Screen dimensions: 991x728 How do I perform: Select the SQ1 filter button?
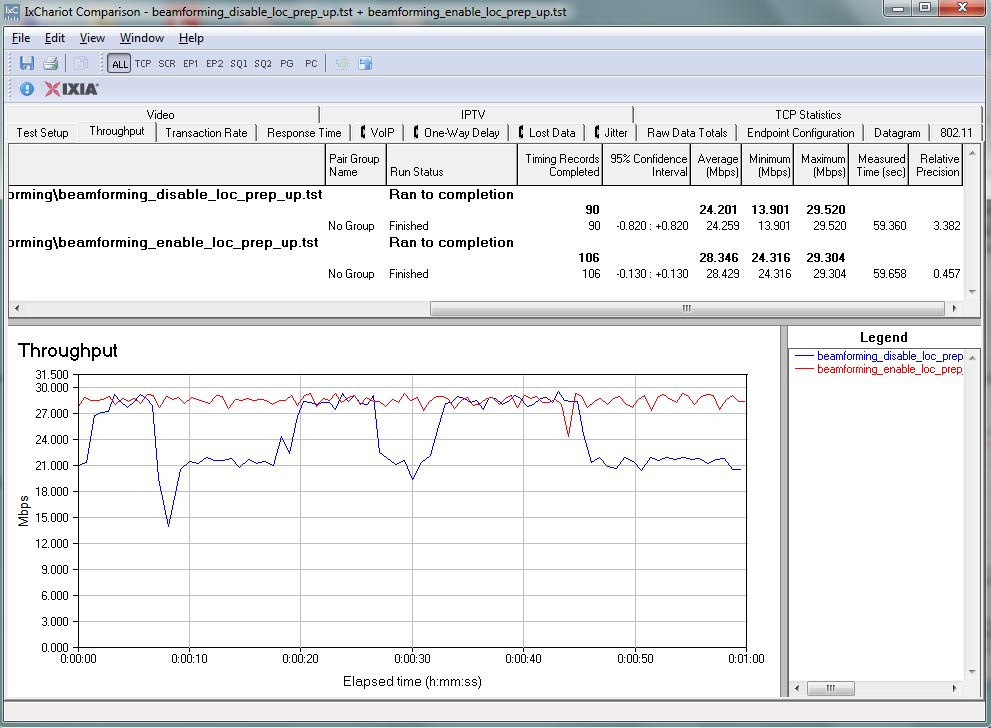[238, 63]
